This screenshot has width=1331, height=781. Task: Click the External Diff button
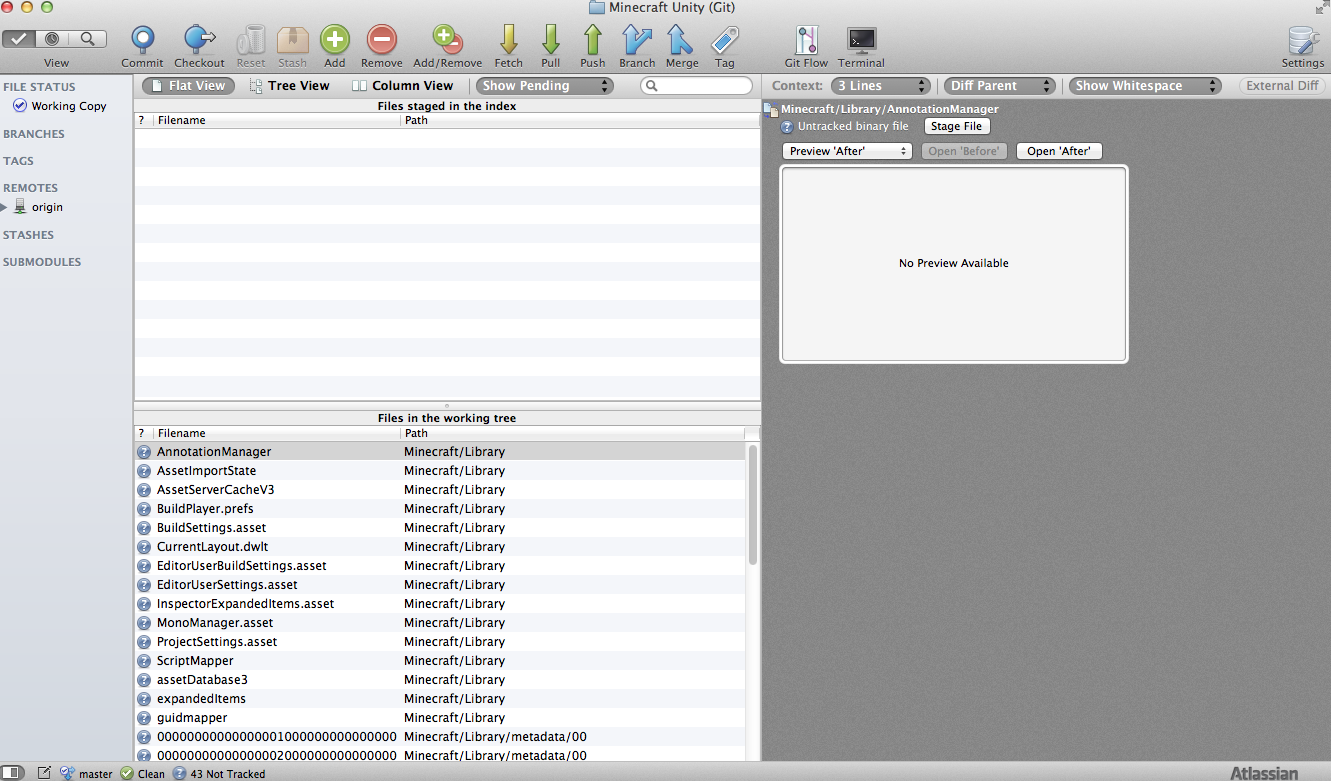pos(1282,86)
